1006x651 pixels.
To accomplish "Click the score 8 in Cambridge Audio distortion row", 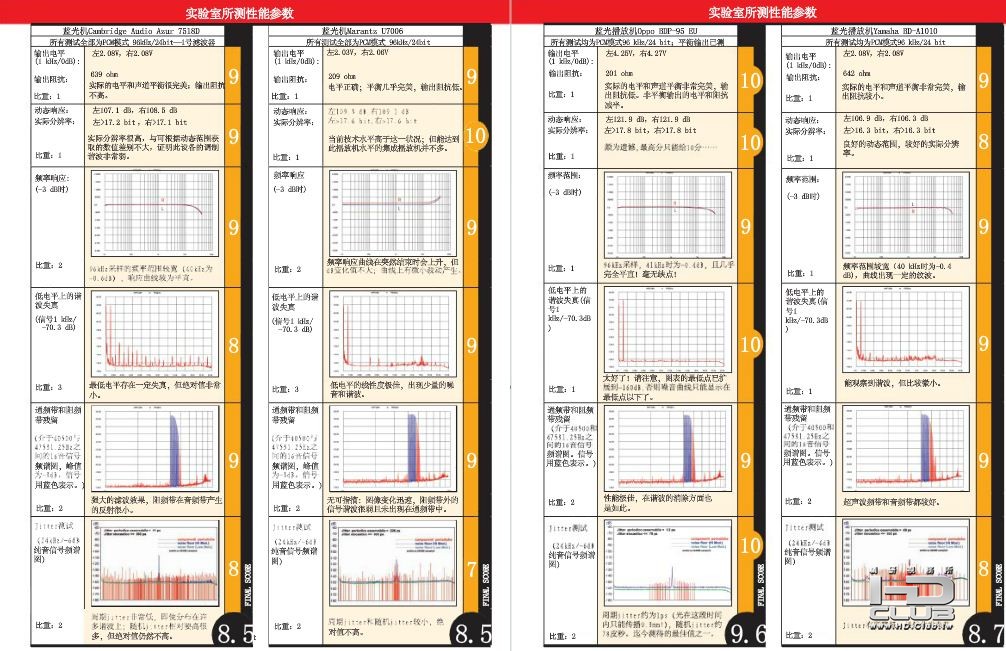I will 234,345.
